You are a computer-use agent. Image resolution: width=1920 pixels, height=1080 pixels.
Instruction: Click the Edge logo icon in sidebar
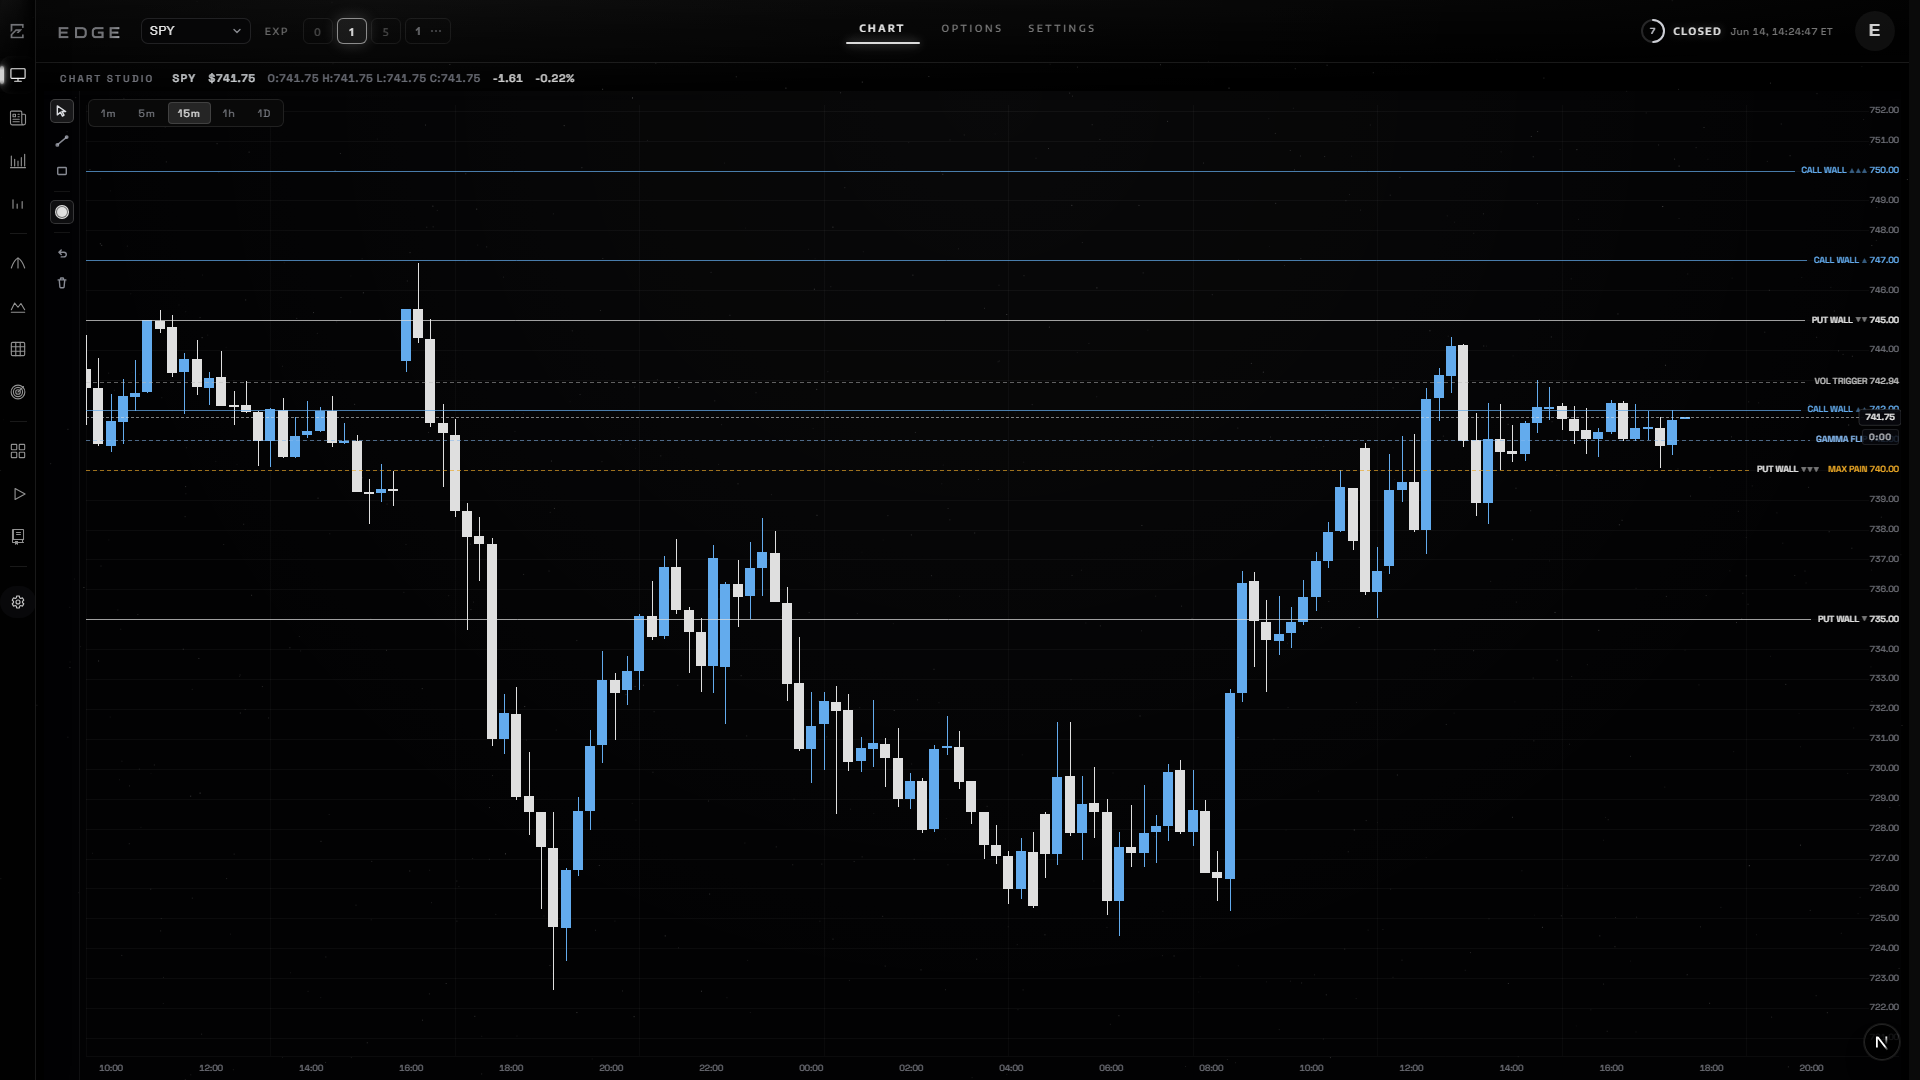click(17, 32)
